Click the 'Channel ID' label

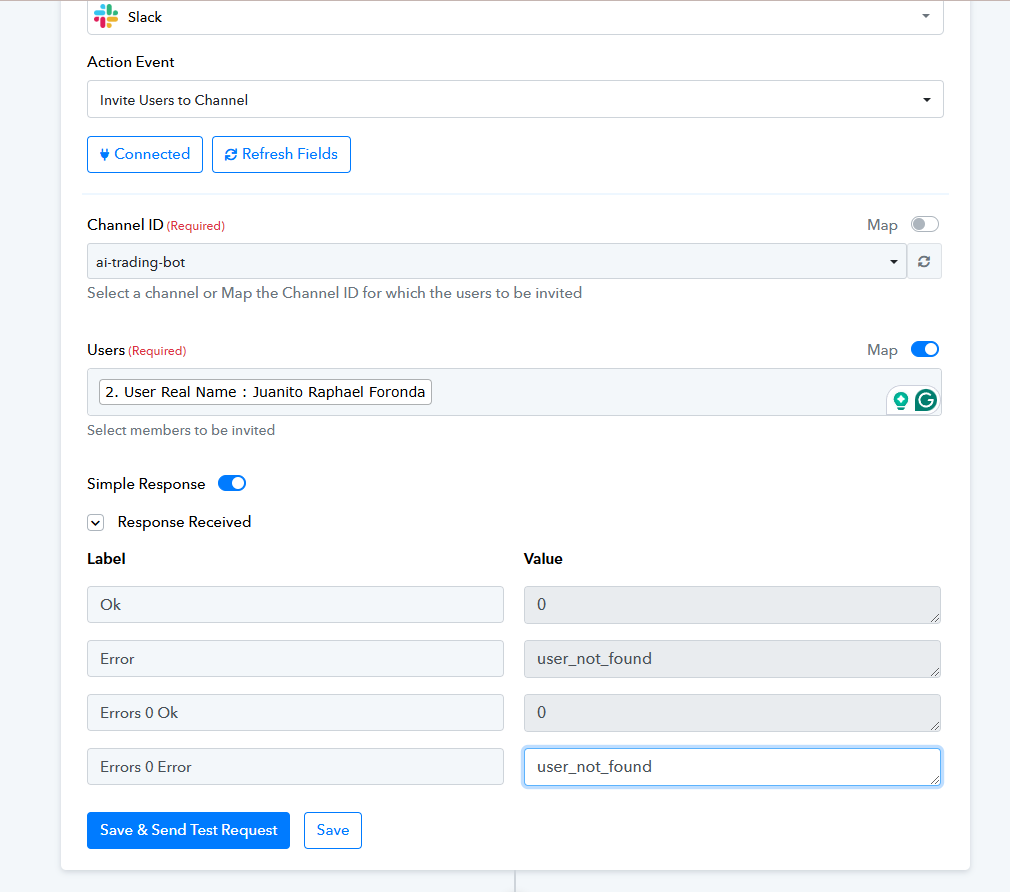[125, 225]
